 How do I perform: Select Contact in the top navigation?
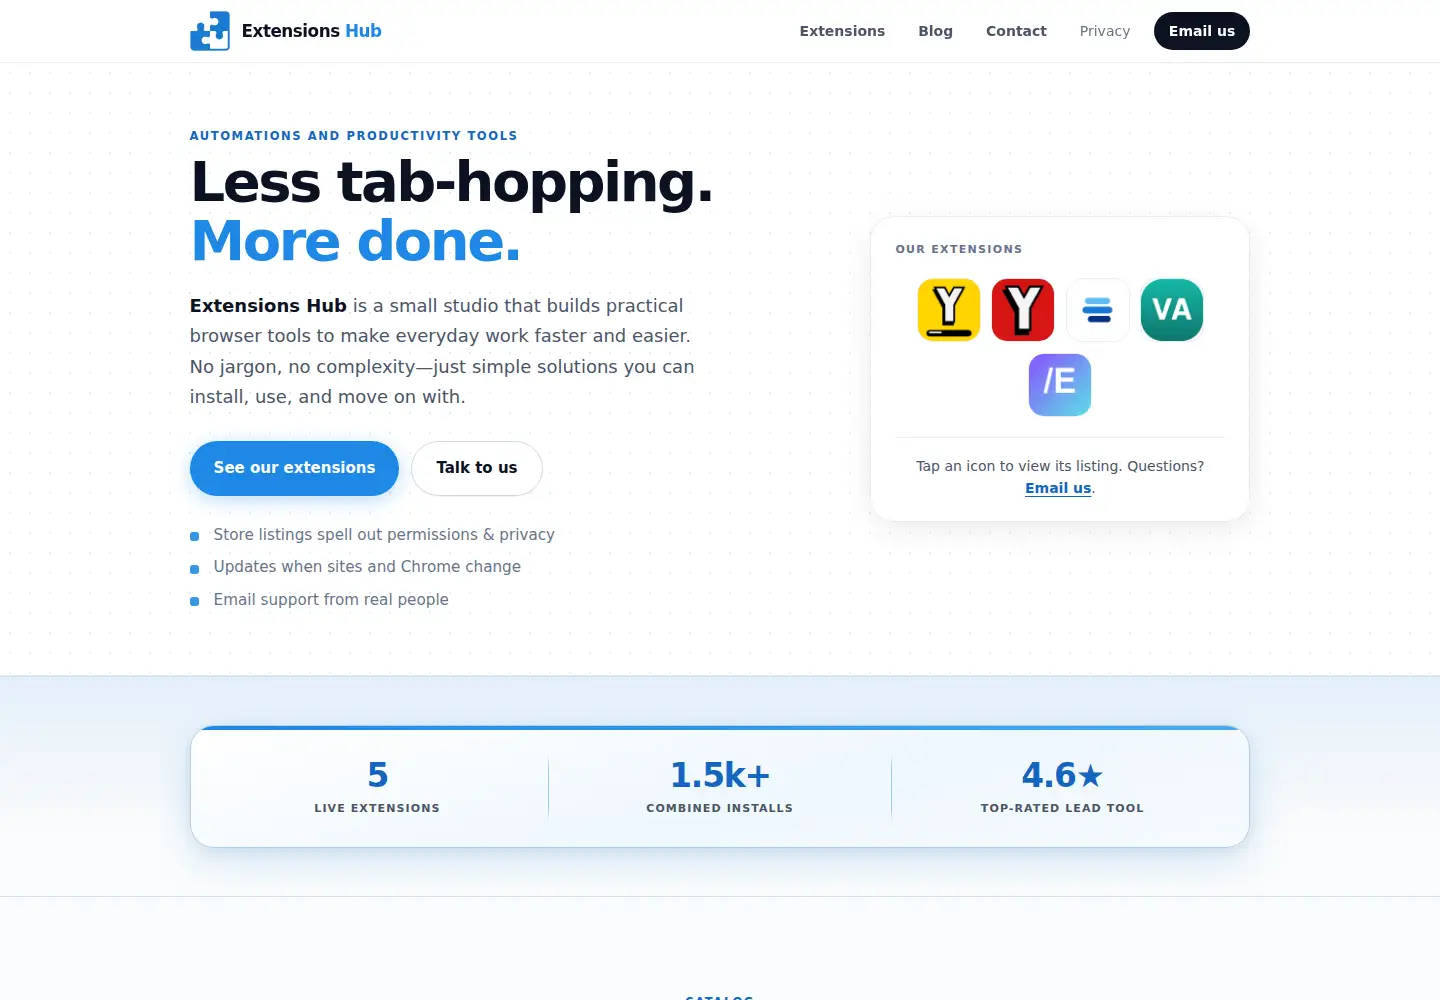pos(1016,31)
